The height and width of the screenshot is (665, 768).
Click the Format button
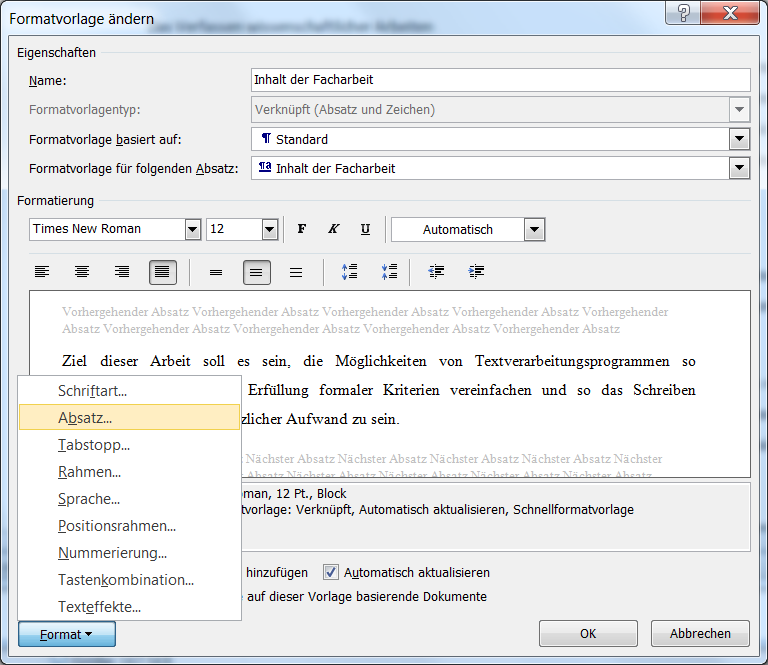[67, 634]
